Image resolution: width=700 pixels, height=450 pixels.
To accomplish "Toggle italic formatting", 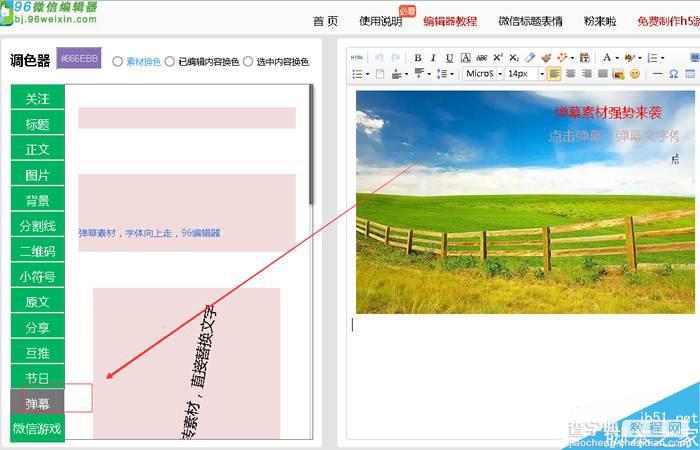I will pos(433,58).
